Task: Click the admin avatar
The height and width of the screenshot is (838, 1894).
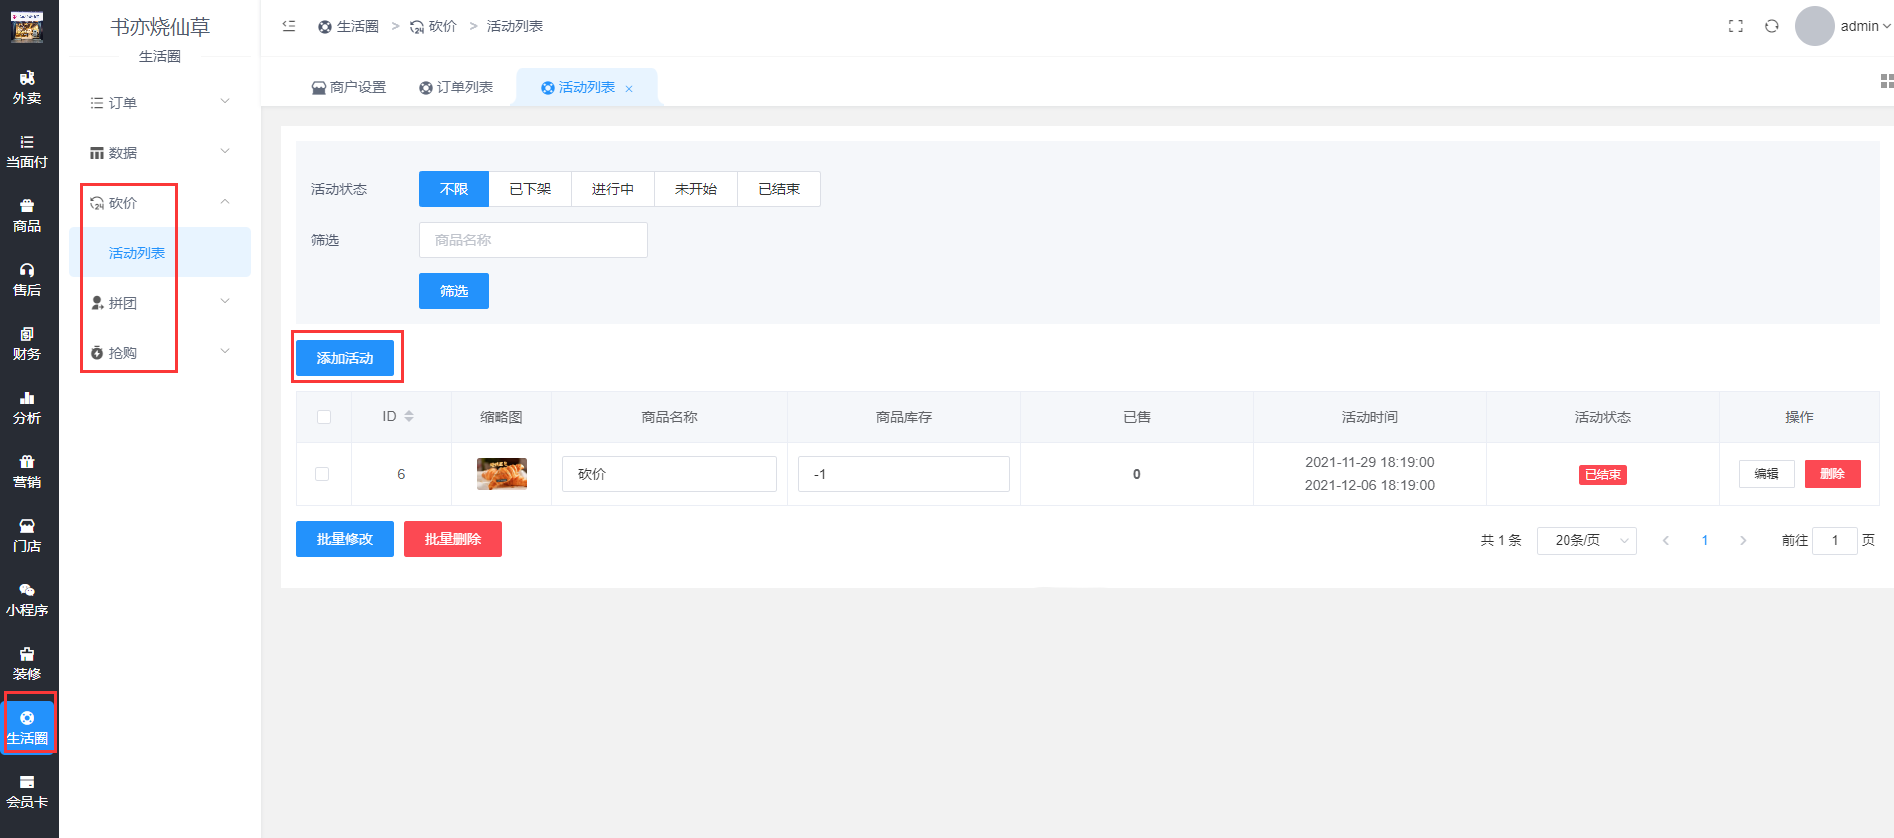Action: 1814,26
